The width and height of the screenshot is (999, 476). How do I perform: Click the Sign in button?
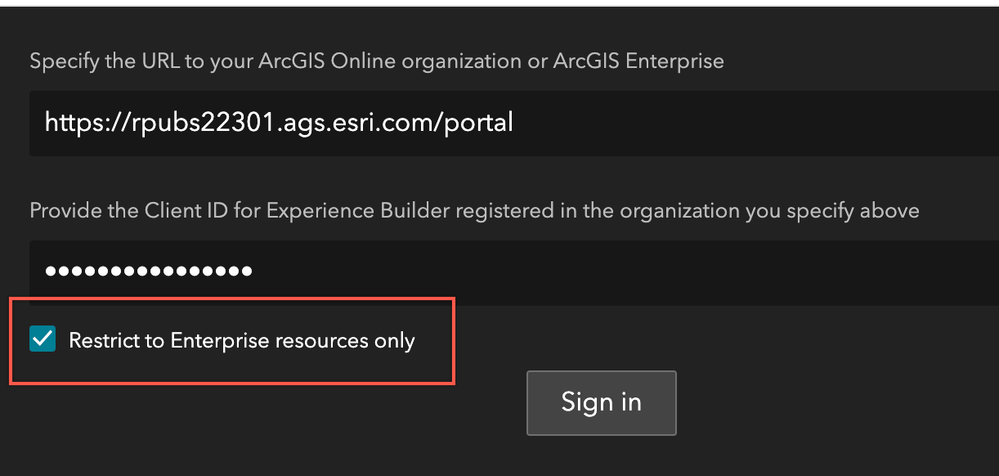click(601, 402)
